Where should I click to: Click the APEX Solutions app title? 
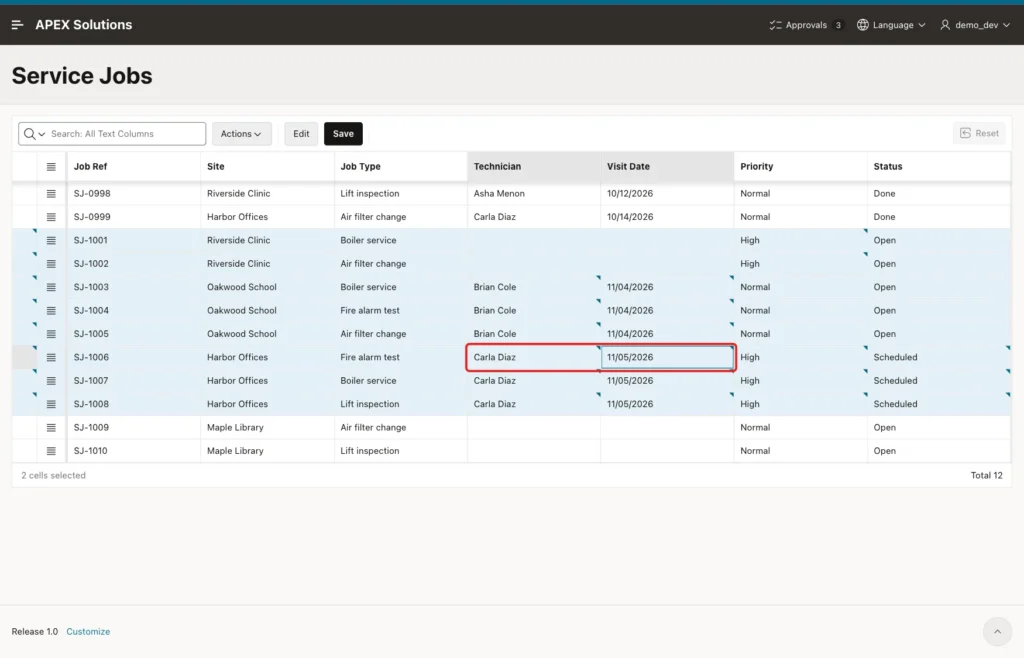point(84,25)
